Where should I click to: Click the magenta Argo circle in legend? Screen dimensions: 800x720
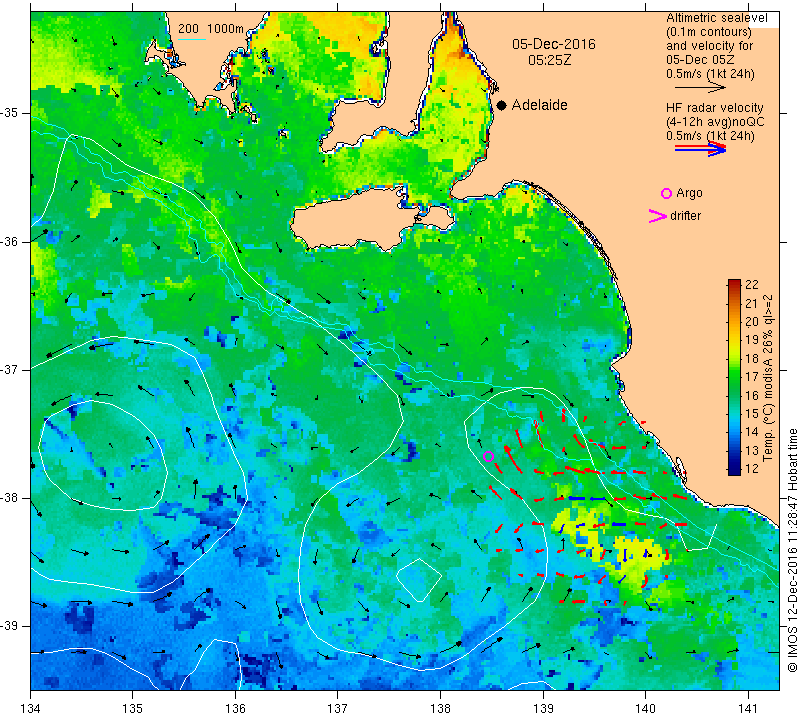pos(666,193)
